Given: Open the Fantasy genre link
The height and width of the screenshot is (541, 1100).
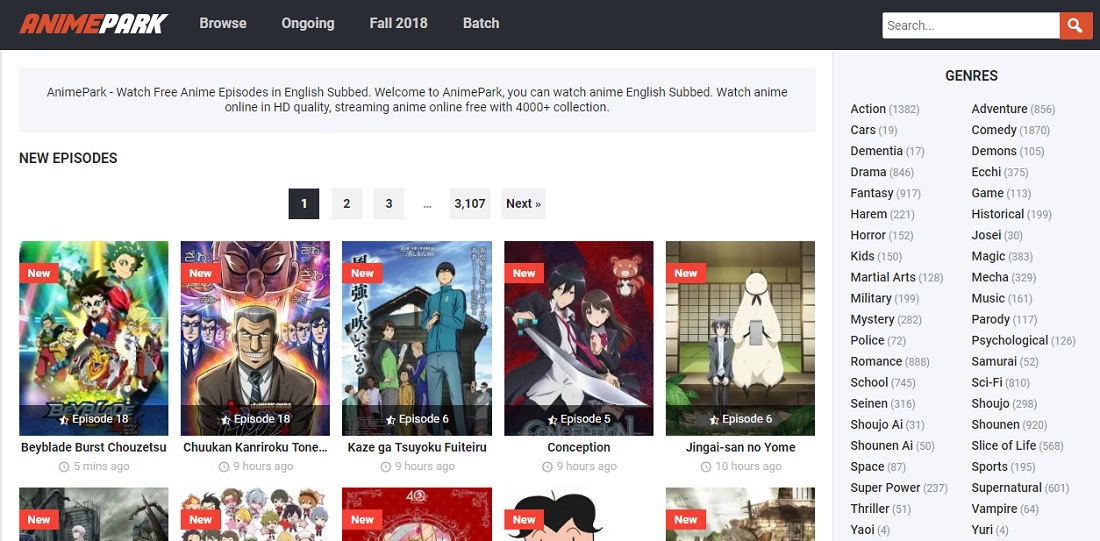Looking at the screenshot, I should (871, 193).
